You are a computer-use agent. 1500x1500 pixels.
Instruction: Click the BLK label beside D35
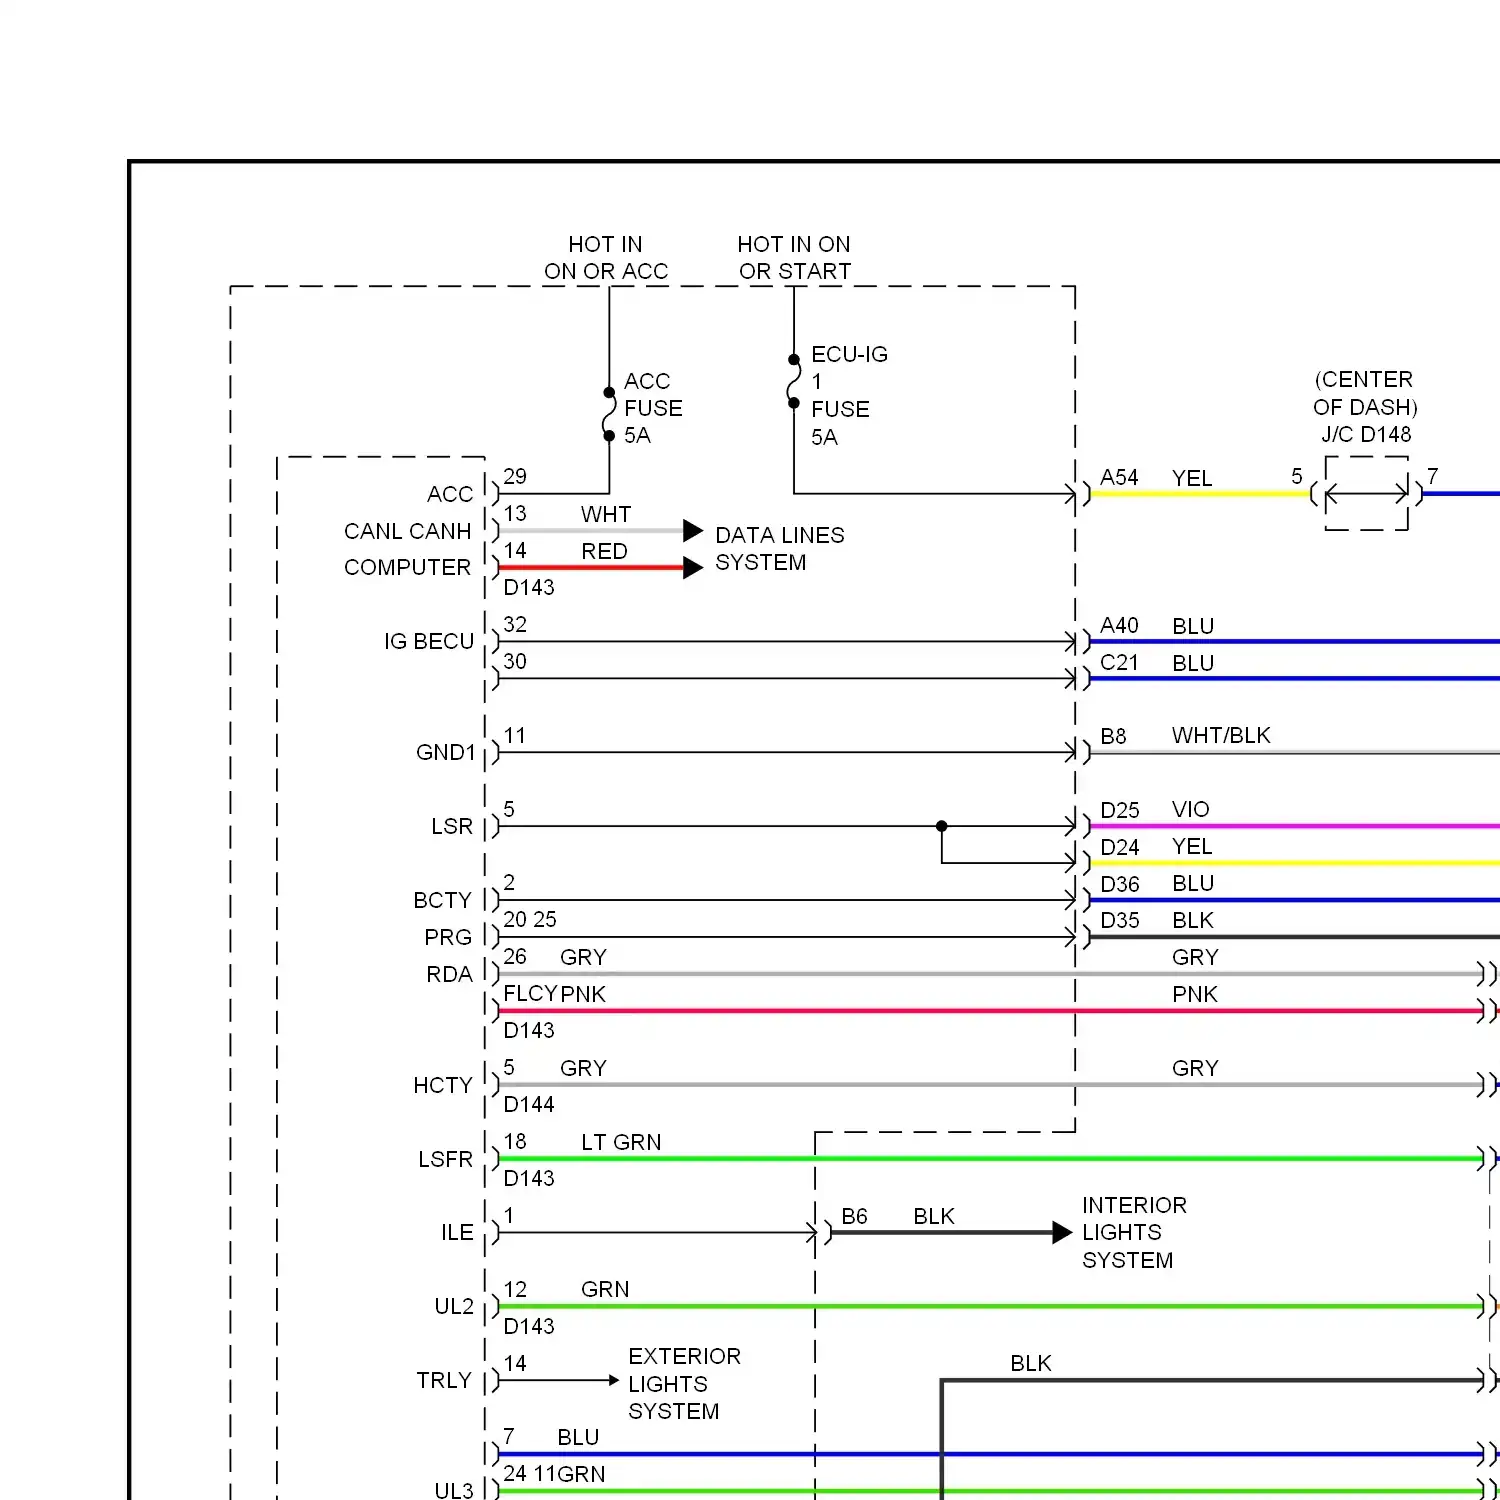(x=1193, y=921)
